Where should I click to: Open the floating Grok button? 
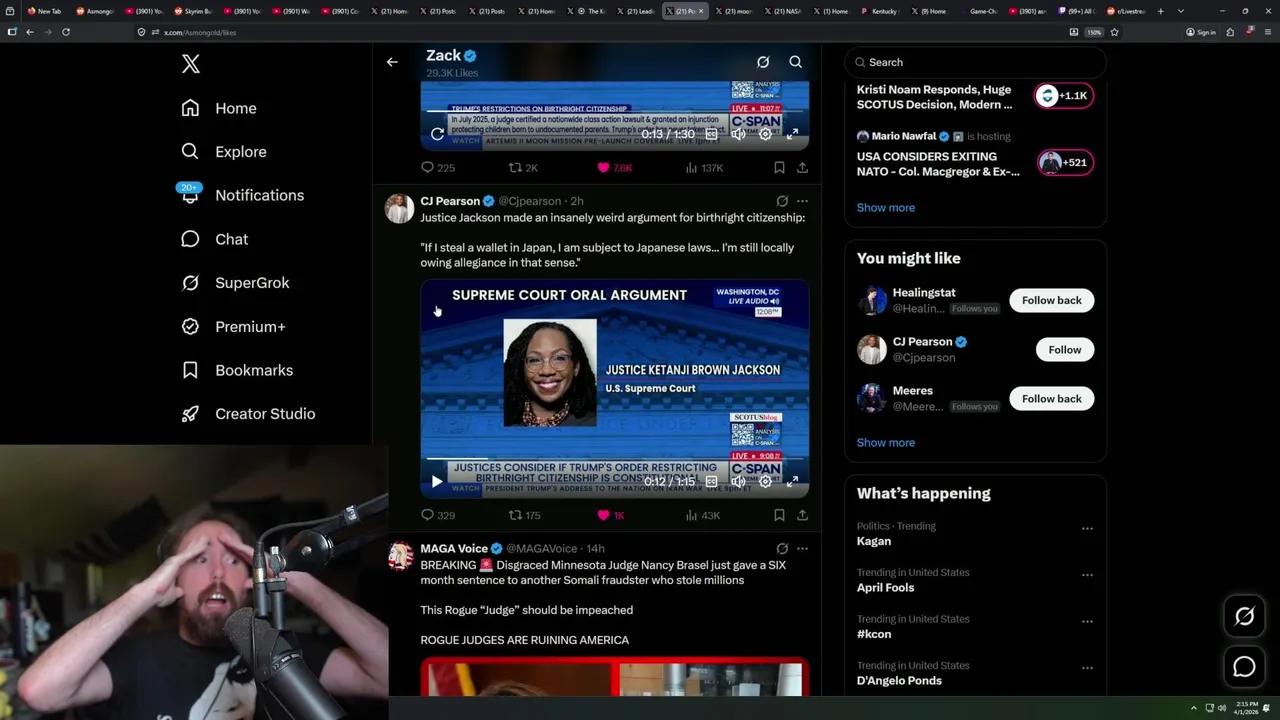[x=1244, y=617]
